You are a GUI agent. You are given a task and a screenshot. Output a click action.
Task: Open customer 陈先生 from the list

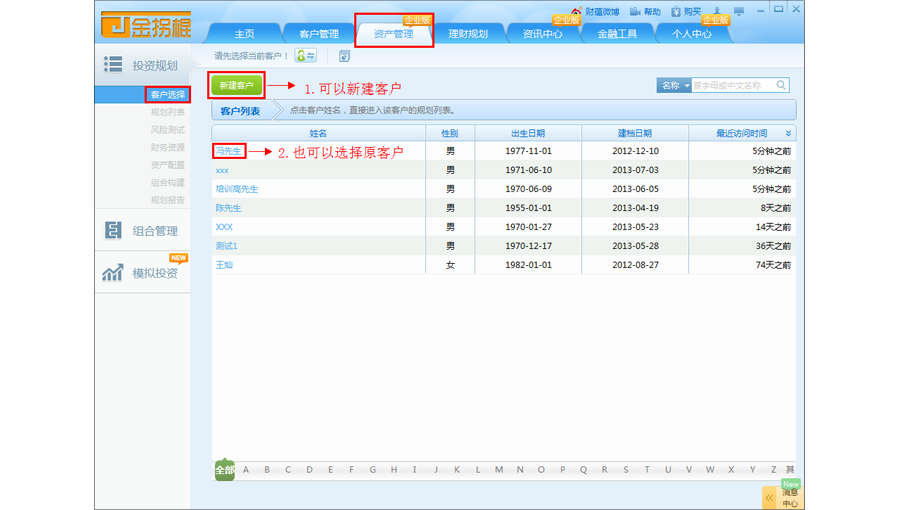click(228, 208)
